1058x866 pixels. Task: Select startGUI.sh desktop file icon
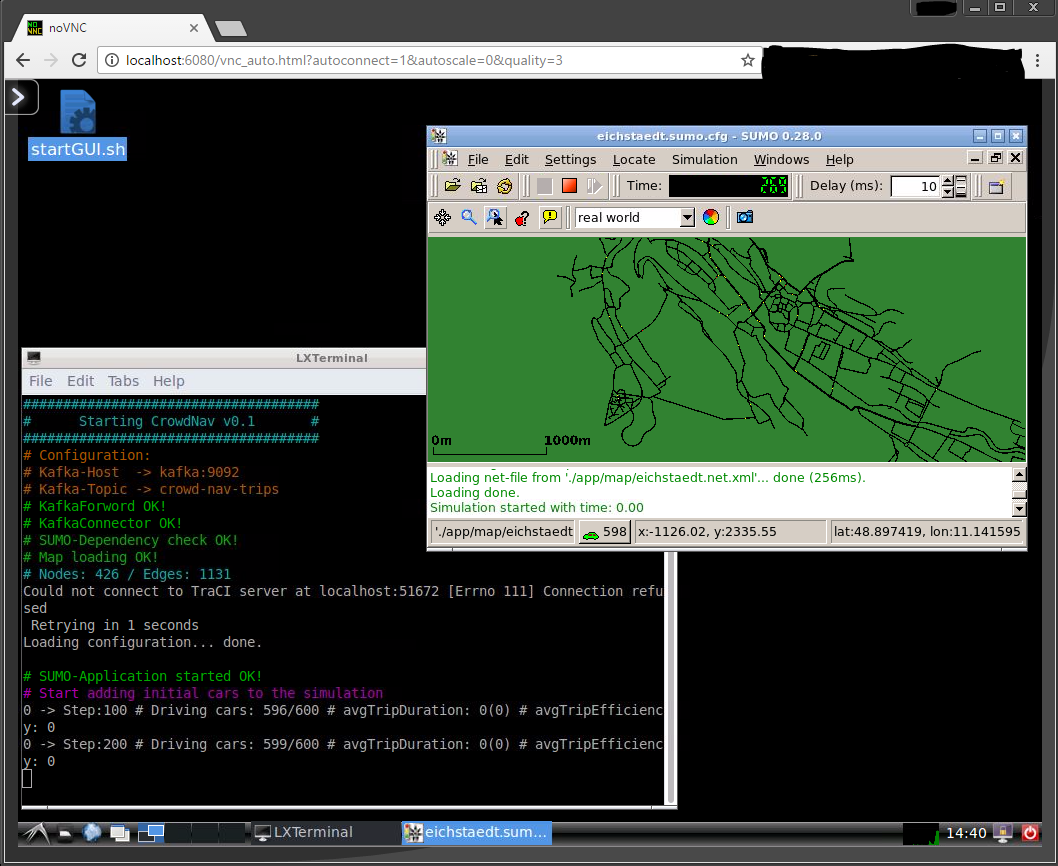pyautogui.click(x=78, y=125)
